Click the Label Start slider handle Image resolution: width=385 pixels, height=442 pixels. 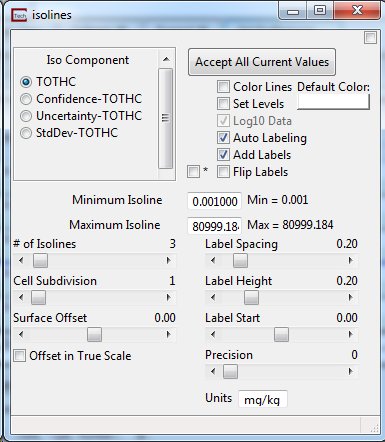pos(281,335)
